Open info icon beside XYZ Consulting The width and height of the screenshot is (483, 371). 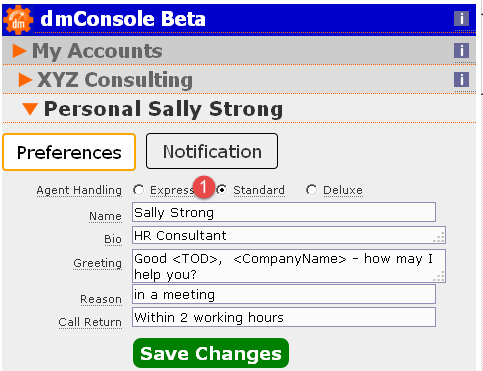(x=461, y=80)
